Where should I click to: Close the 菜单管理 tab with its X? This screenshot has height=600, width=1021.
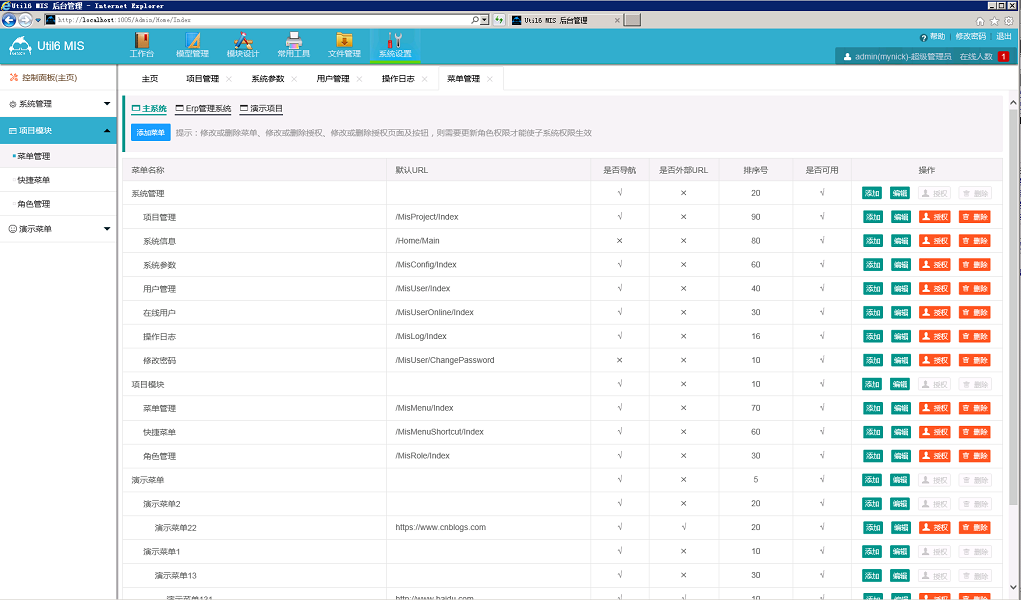pyautogui.click(x=489, y=79)
